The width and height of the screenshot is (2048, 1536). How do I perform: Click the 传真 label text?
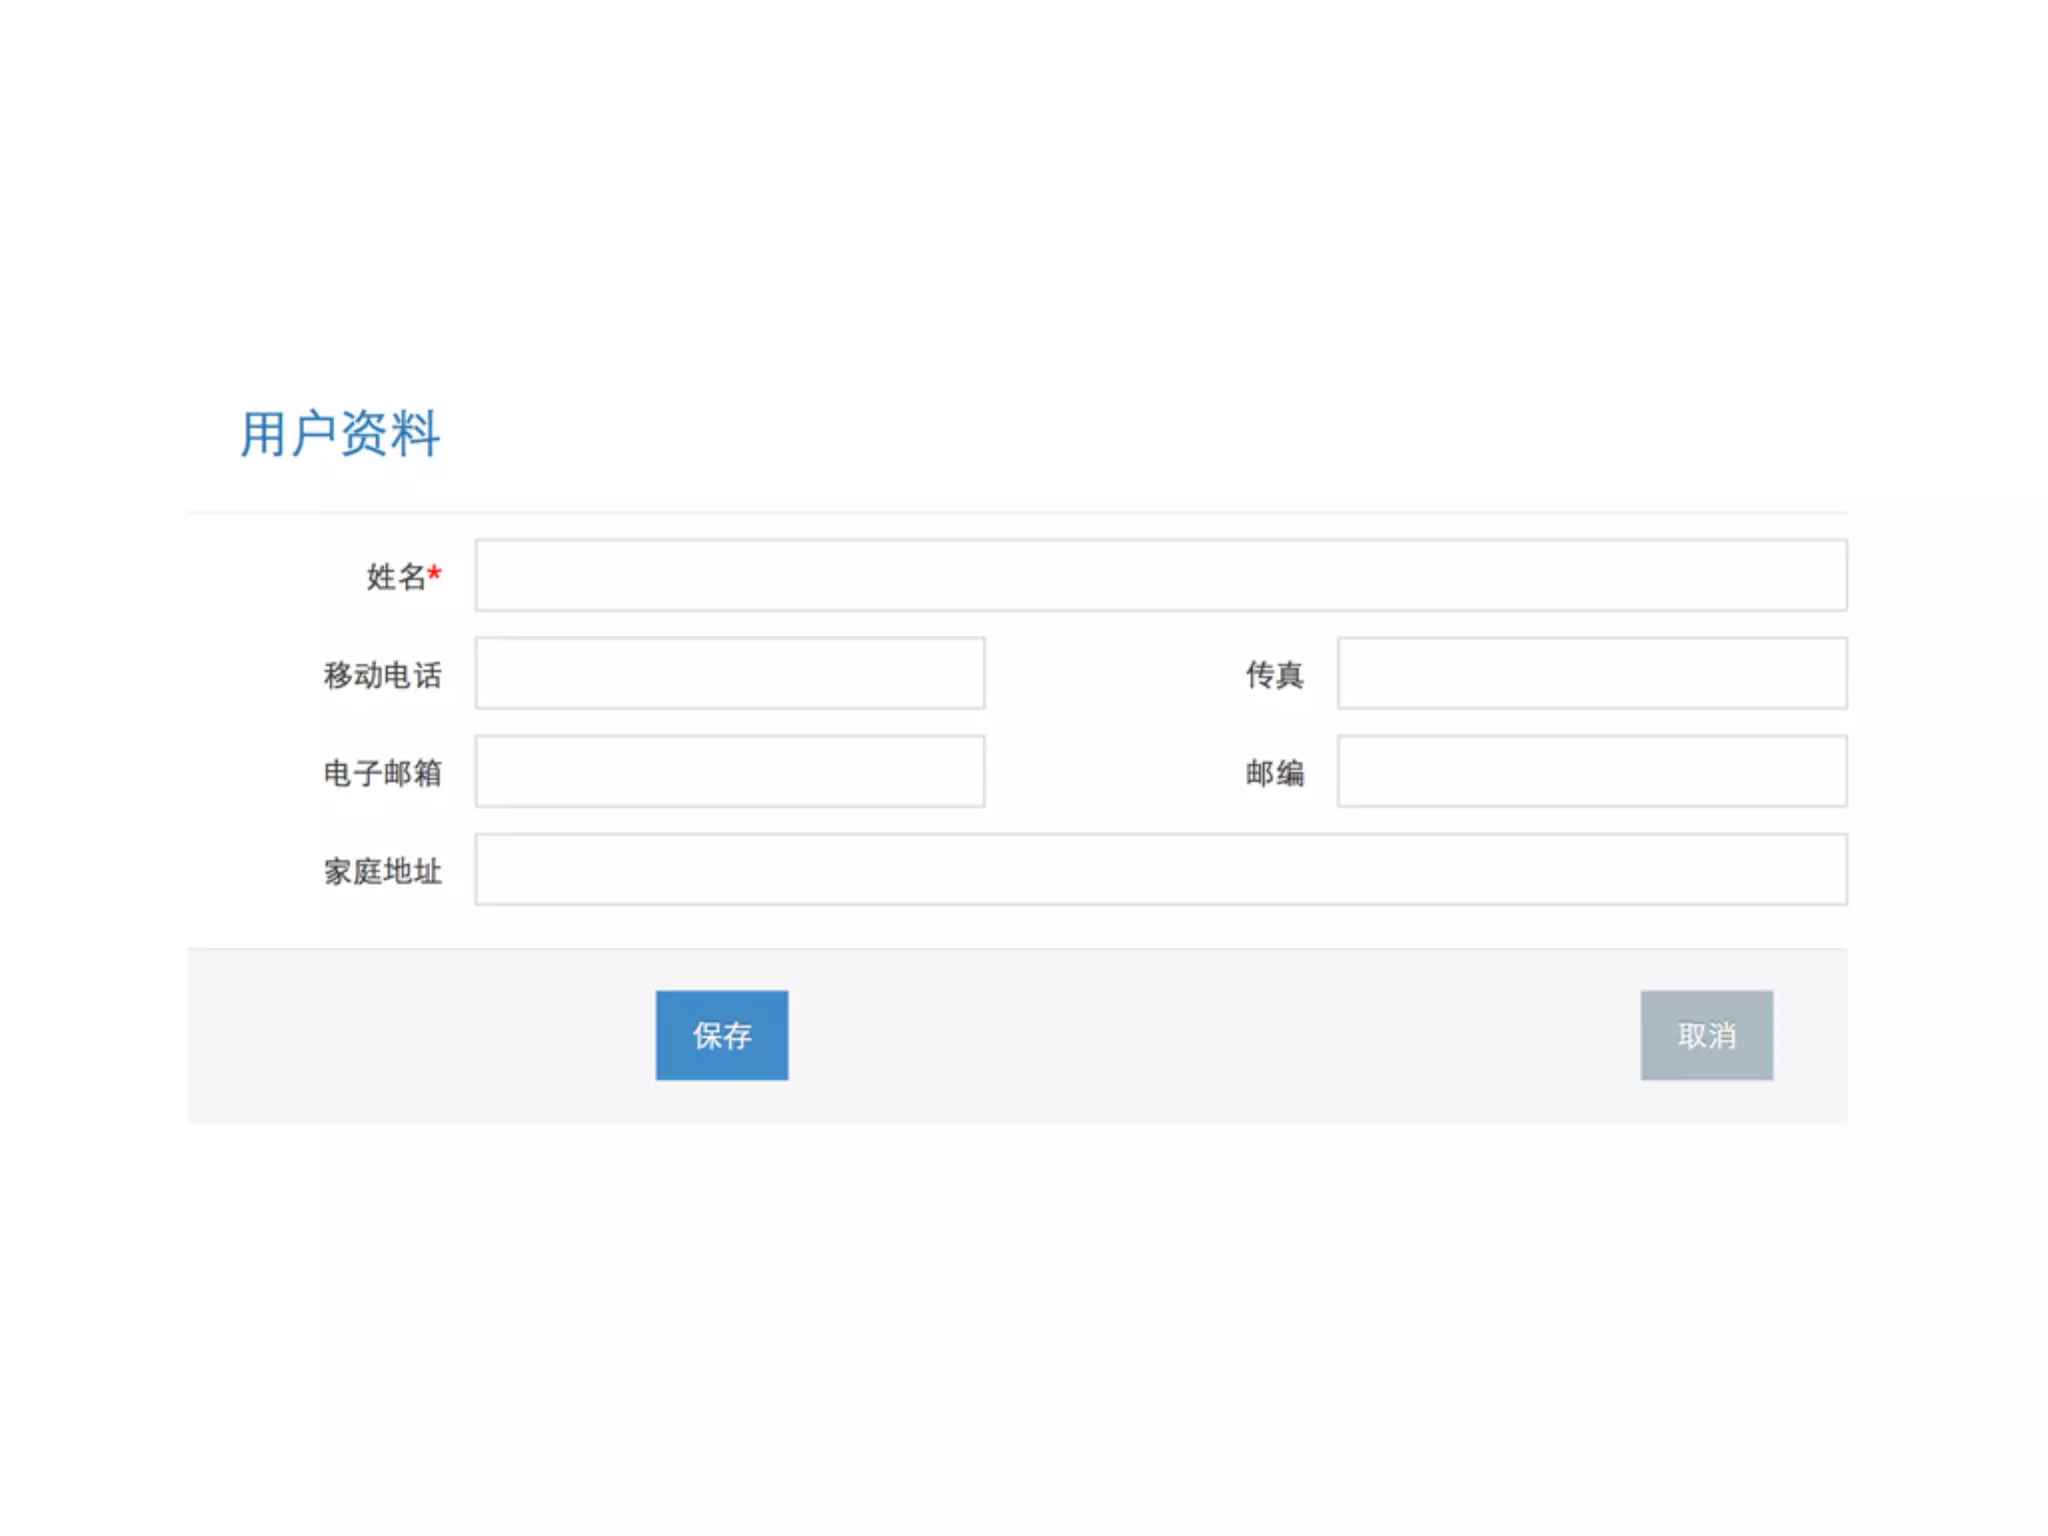pos(1274,675)
